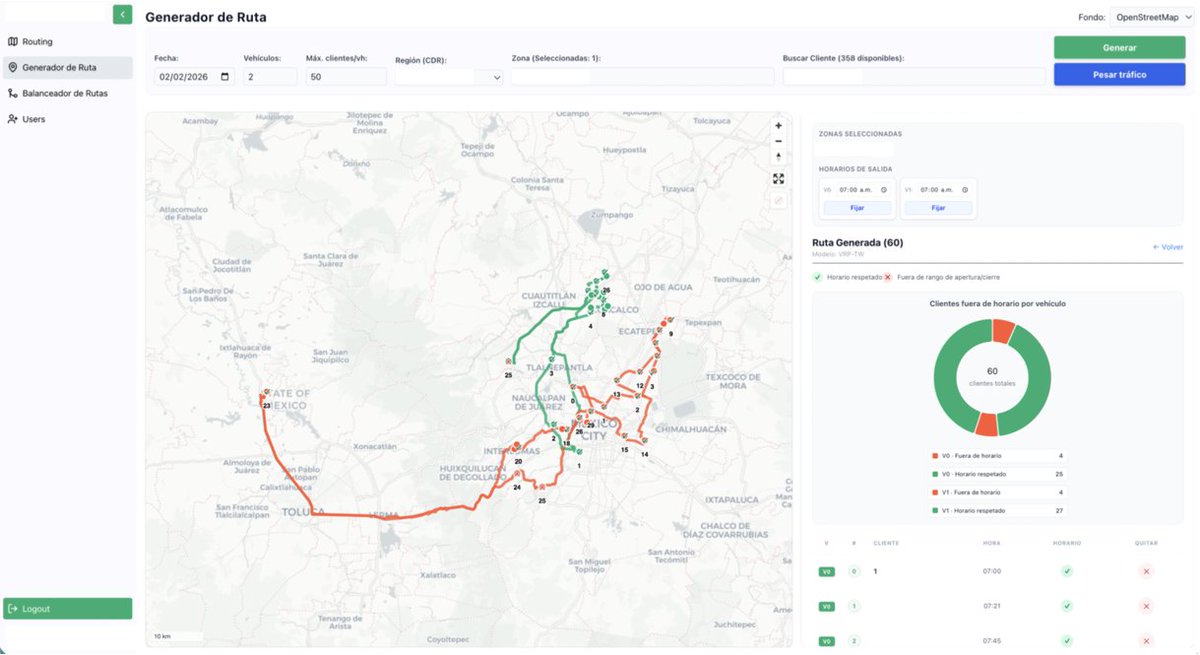Click the faded link tool below fullscreen
Screen dimensions: 1200x655
click(x=779, y=200)
